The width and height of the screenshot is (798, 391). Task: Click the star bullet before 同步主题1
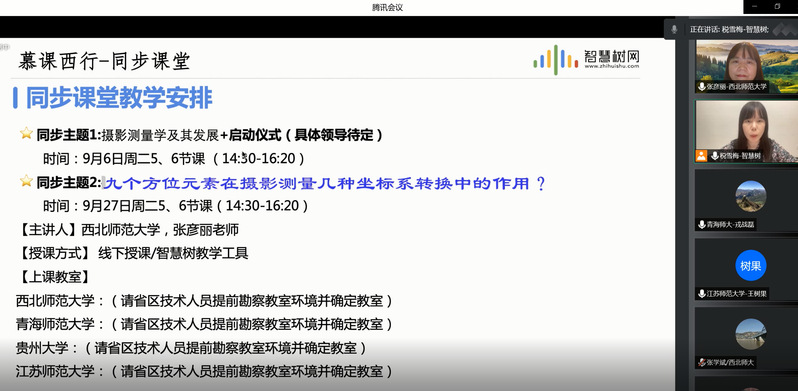[26, 133]
